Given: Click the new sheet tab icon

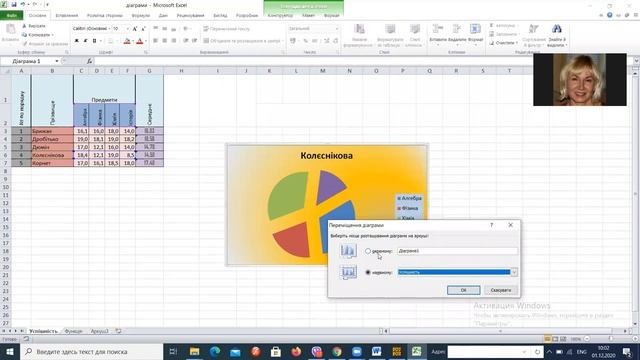Looking at the screenshot, I should click(x=118, y=331).
